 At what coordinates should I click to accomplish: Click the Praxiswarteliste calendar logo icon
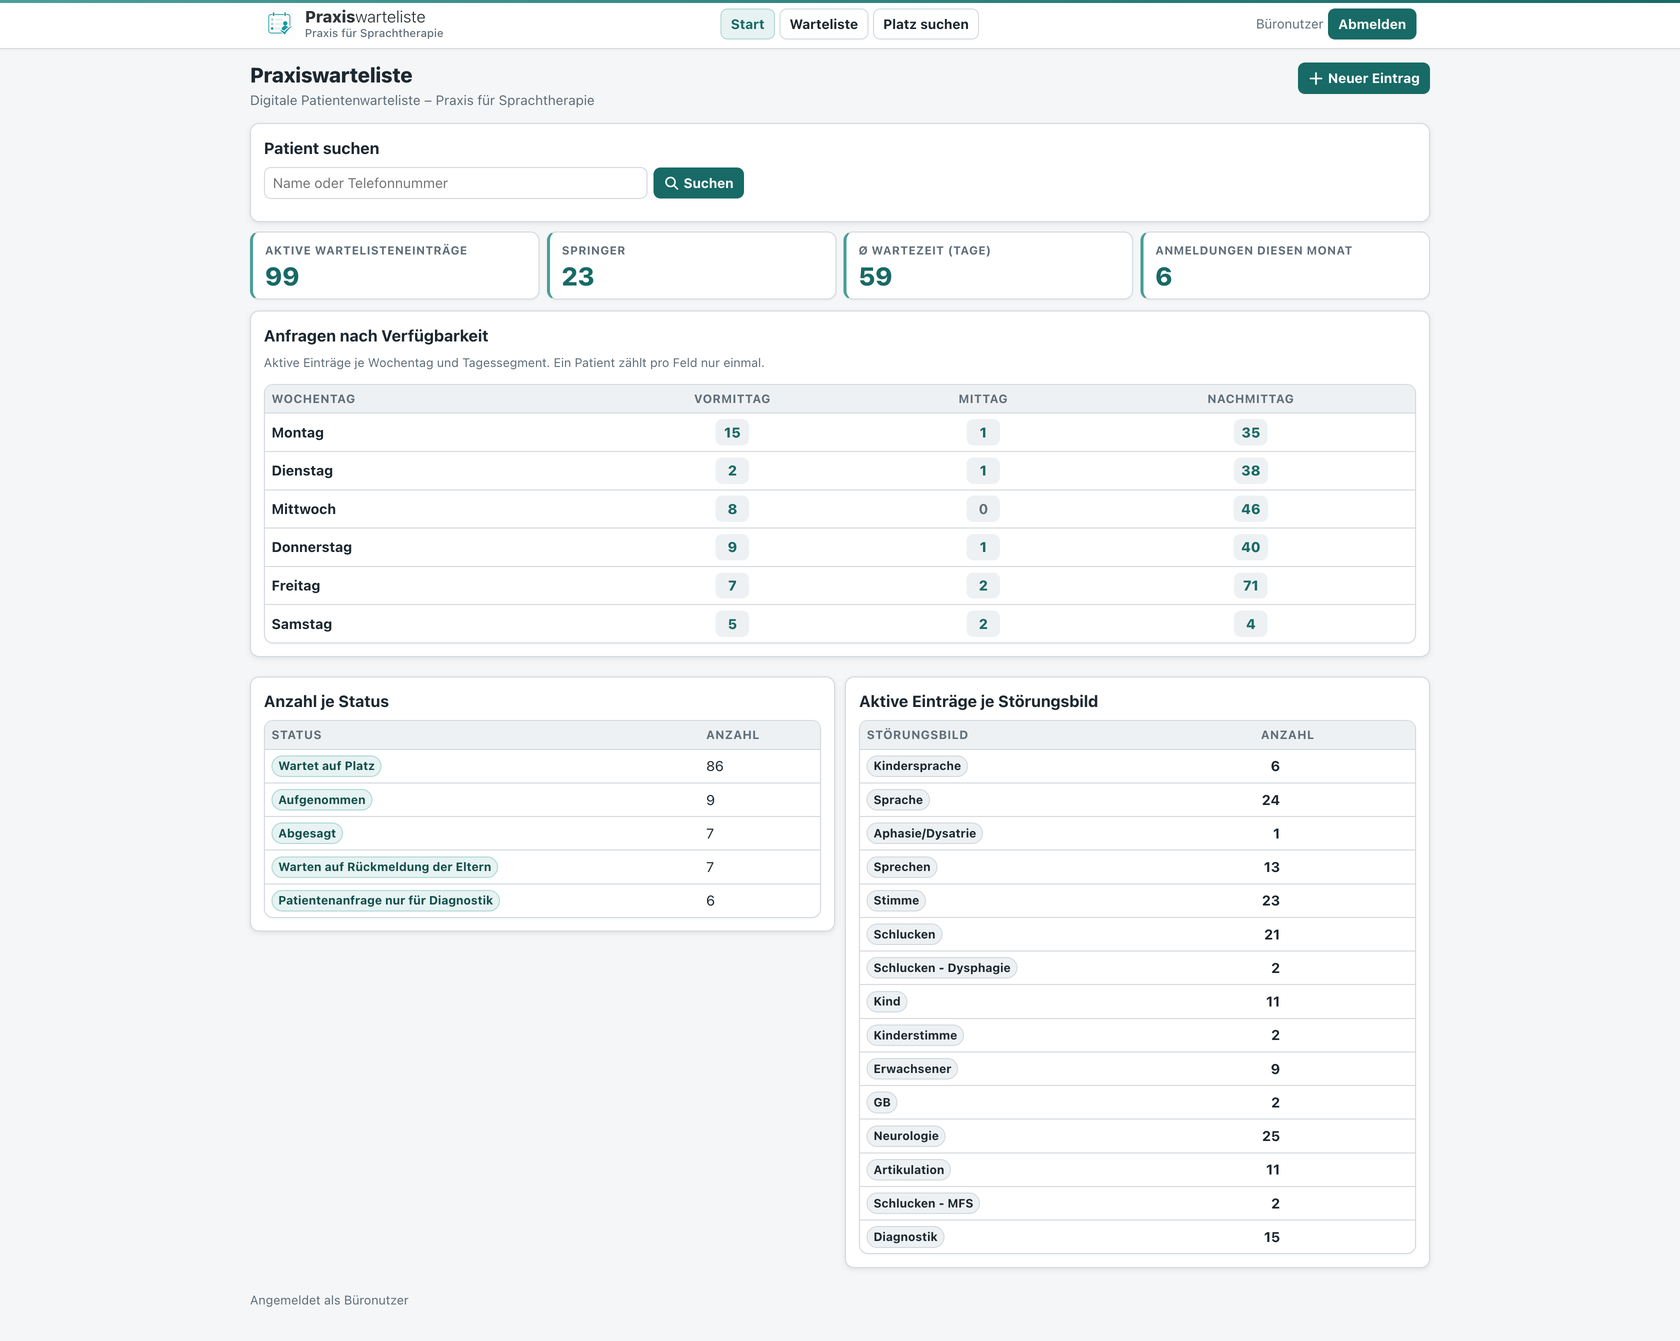(280, 24)
